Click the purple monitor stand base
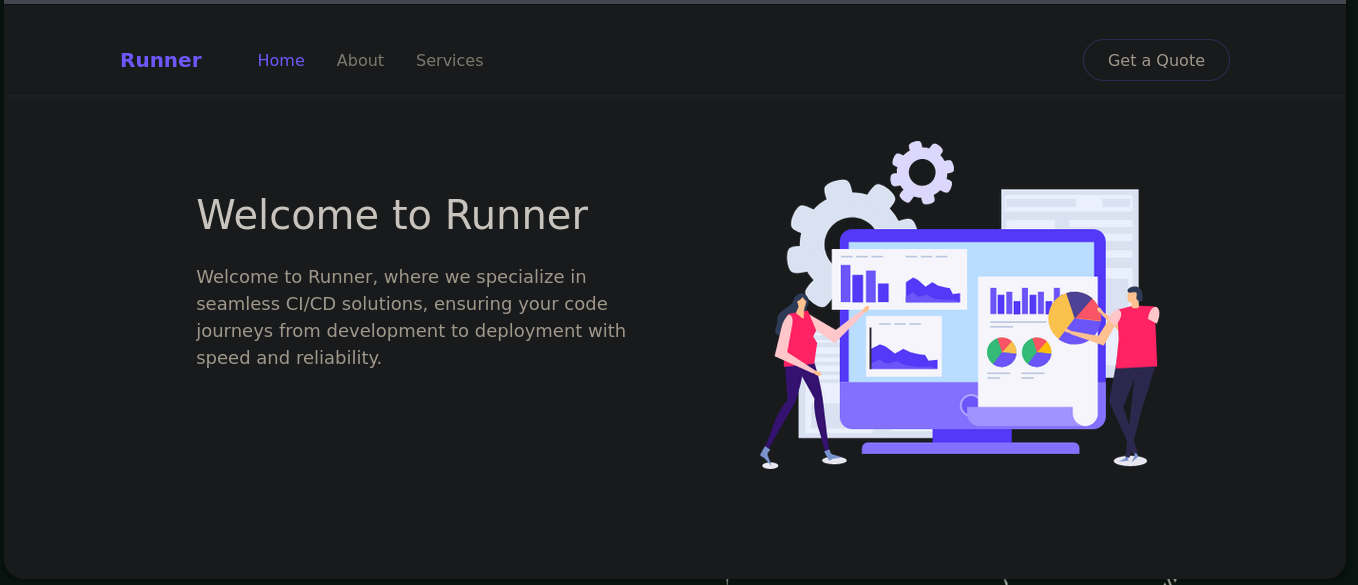This screenshot has width=1358, height=585. click(x=970, y=447)
